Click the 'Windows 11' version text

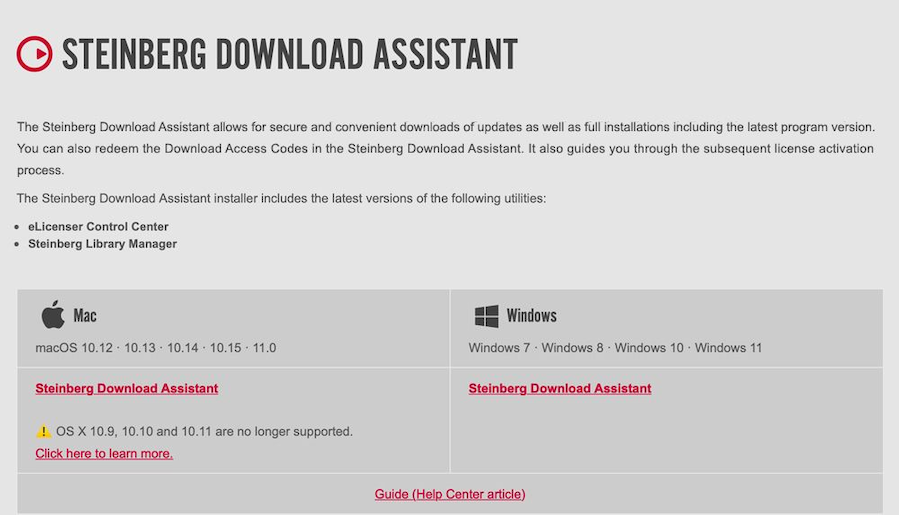[x=728, y=348]
